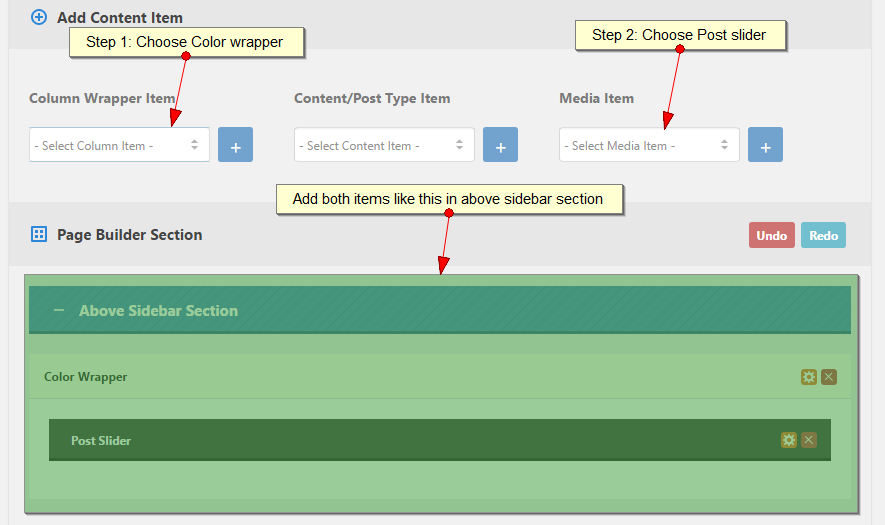Click the Above Sidebar Section title
Viewport: 885px width, 525px height.
pyautogui.click(x=158, y=311)
